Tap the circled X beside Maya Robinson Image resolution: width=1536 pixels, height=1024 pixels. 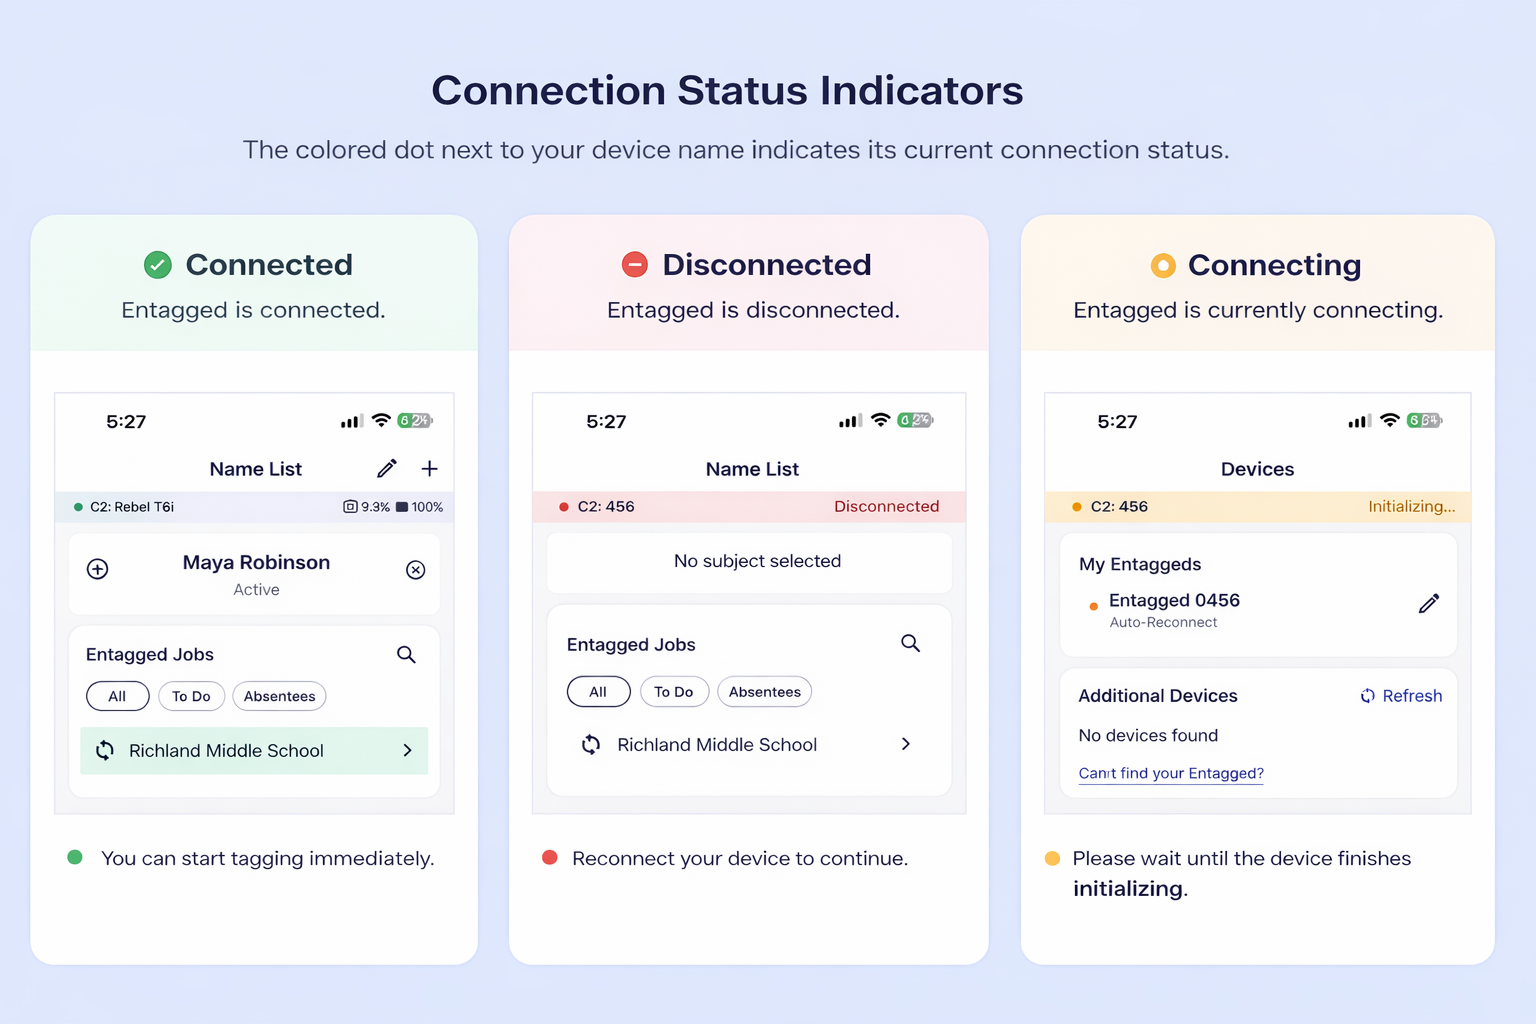[415, 570]
